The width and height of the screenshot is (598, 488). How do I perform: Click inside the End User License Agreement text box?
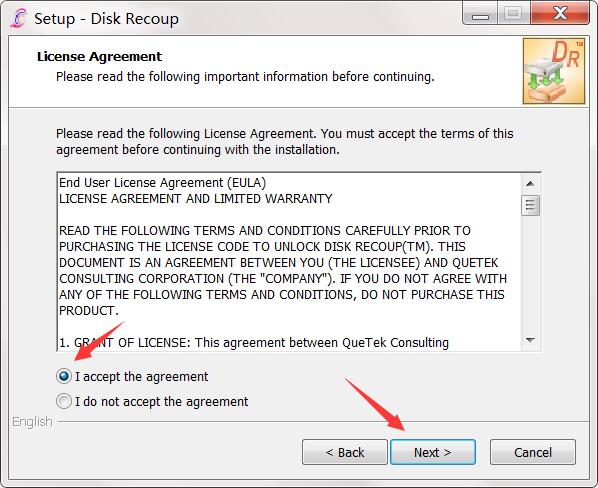[x=289, y=262]
